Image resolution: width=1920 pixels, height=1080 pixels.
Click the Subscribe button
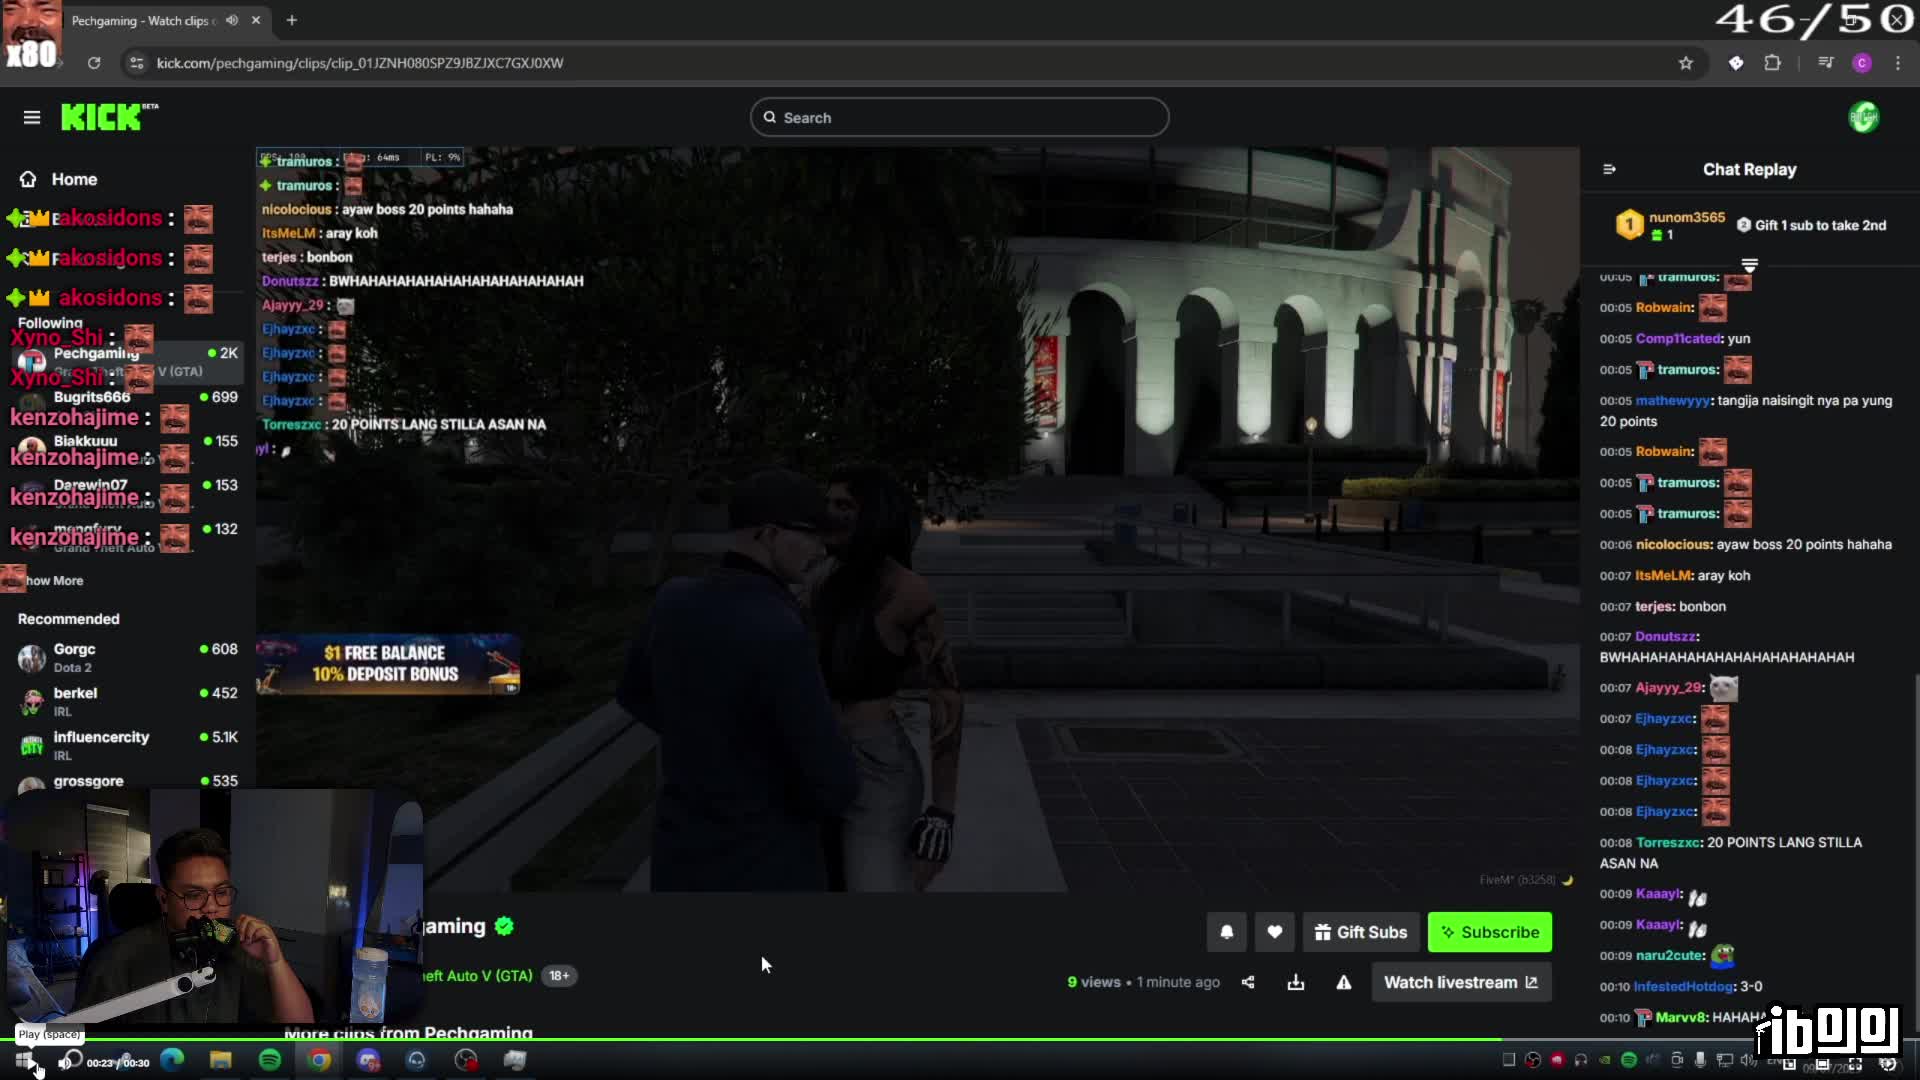tap(1490, 932)
